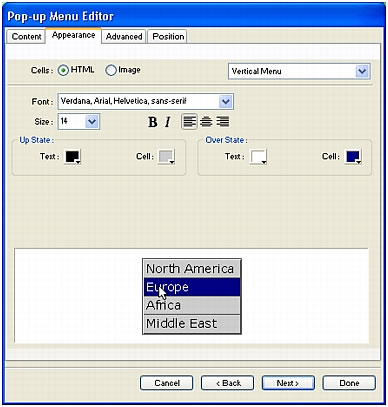Click the Back button
Image resolution: width=388 pixels, height=407 pixels.
click(227, 383)
